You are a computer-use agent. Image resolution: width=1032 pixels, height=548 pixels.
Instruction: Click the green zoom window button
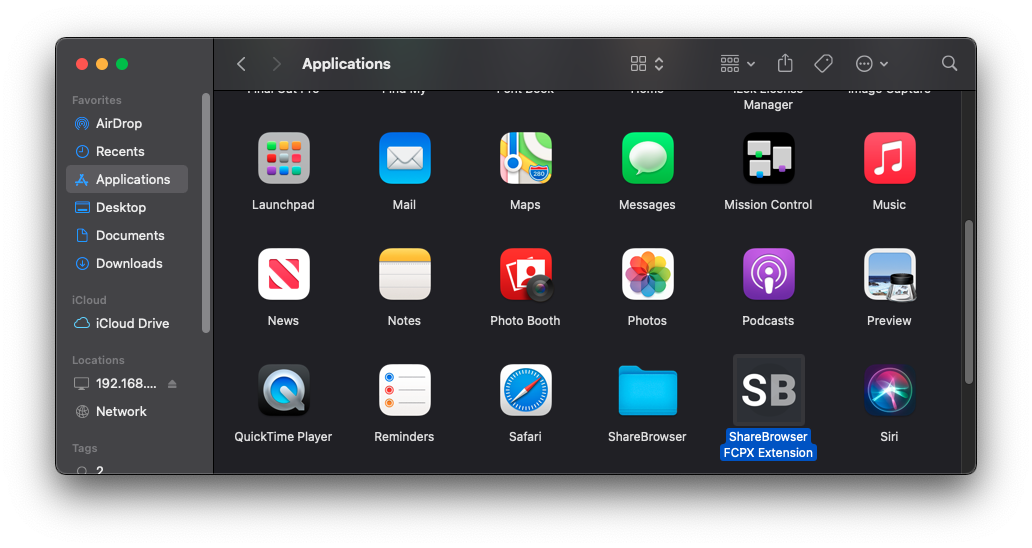point(122,64)
